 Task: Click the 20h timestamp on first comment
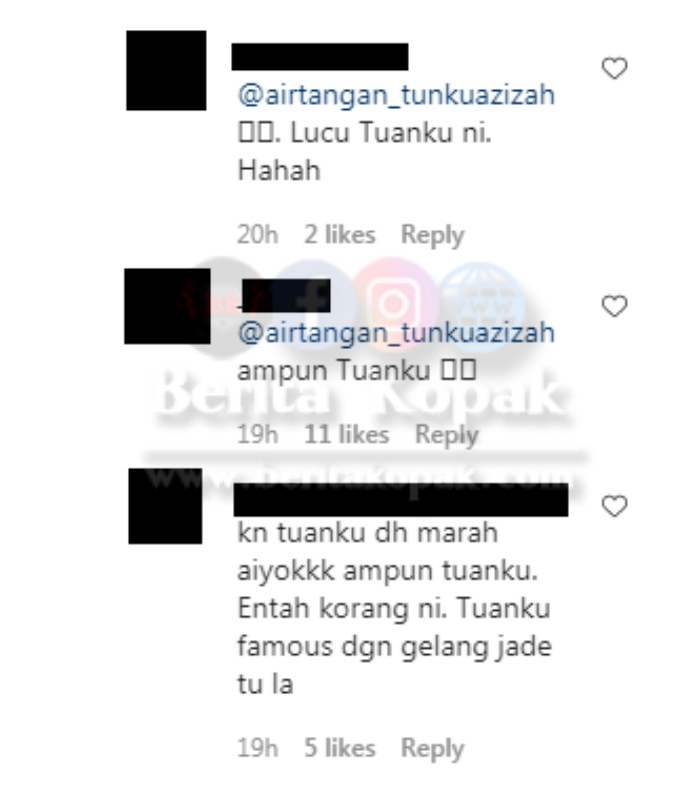[x=258, y=235]
